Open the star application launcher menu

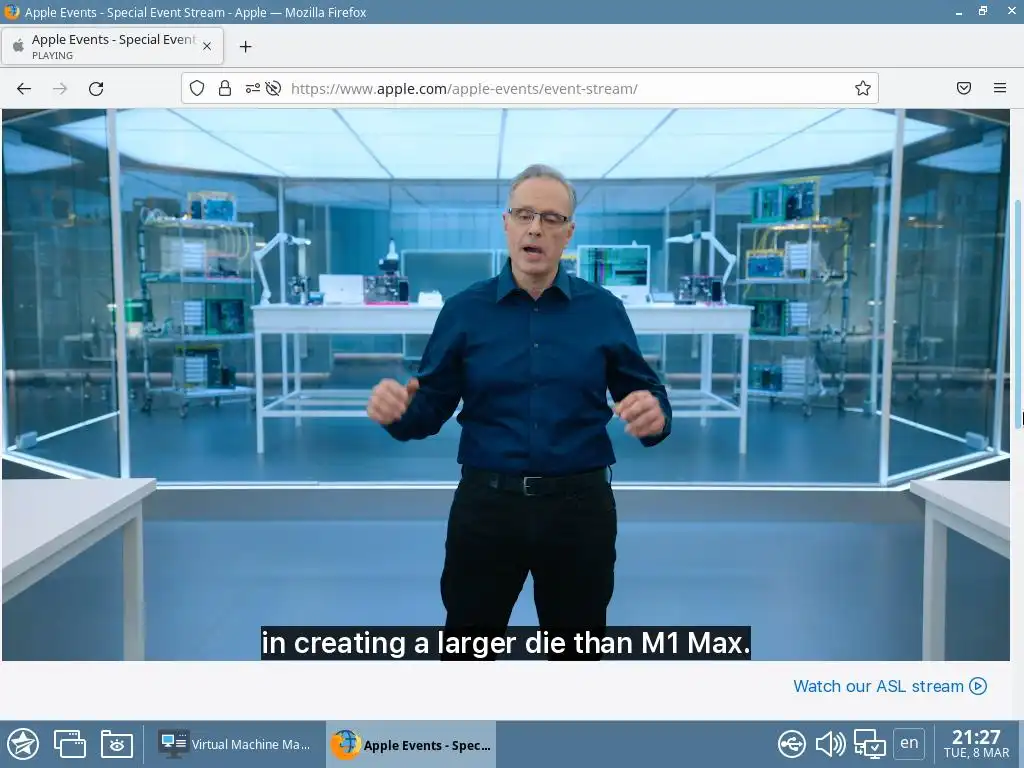[23, 744]
